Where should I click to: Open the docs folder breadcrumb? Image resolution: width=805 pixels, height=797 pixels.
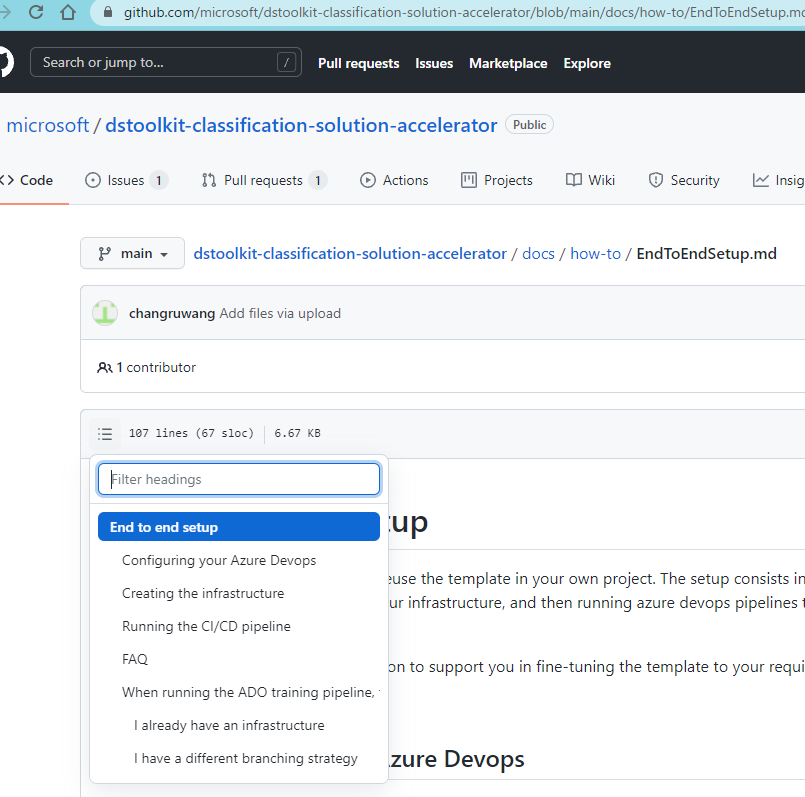tap(538, 254)
